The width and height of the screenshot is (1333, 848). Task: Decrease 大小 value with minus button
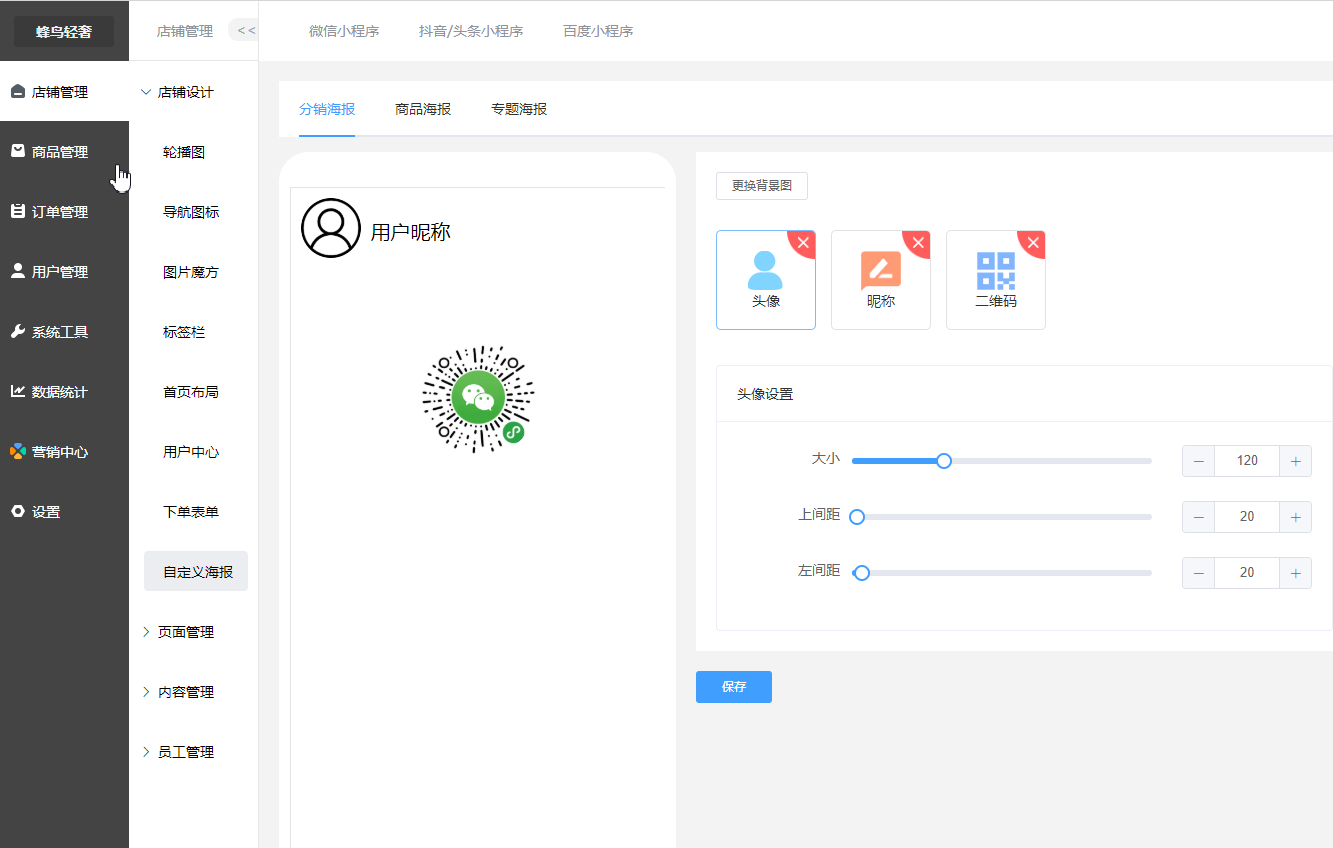1198,461
